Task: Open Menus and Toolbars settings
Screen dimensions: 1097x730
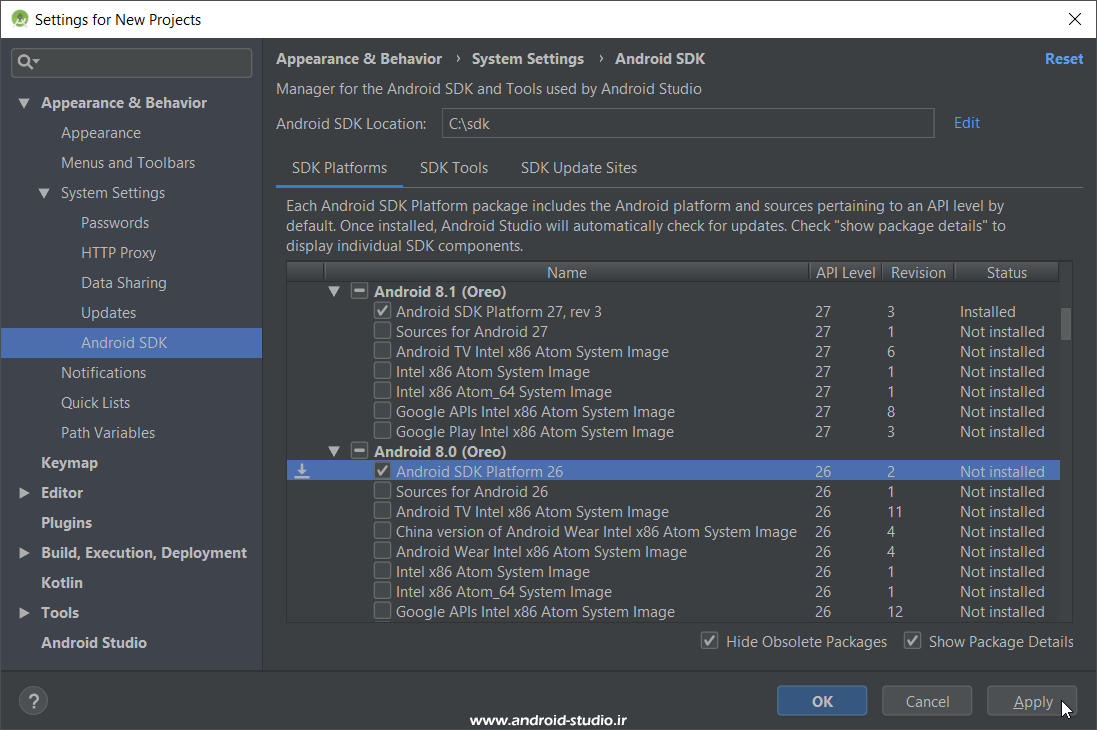Action: click(128, 163)
